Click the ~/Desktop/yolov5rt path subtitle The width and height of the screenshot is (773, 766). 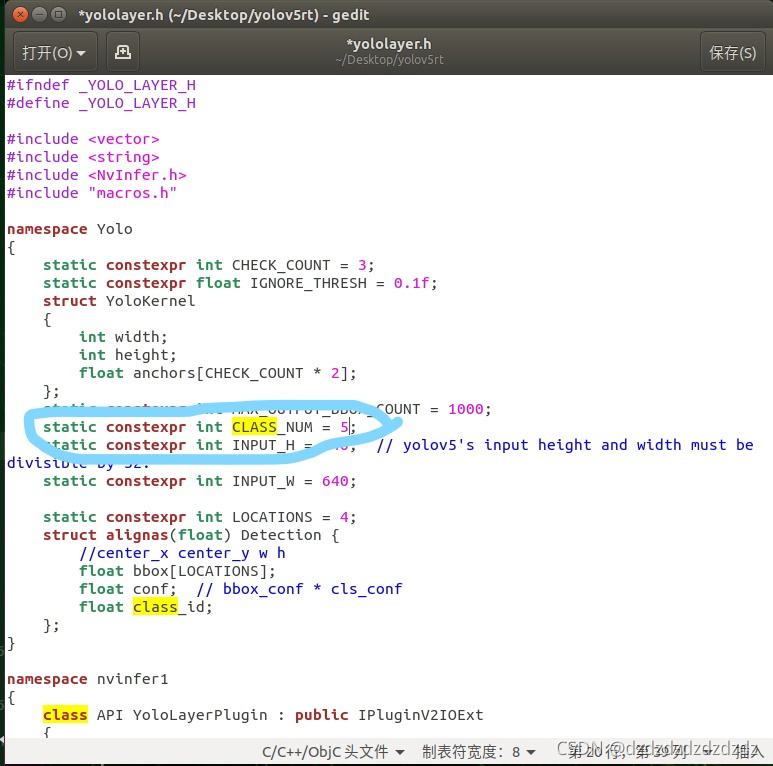pyautogui.click(x=389, y=60)
